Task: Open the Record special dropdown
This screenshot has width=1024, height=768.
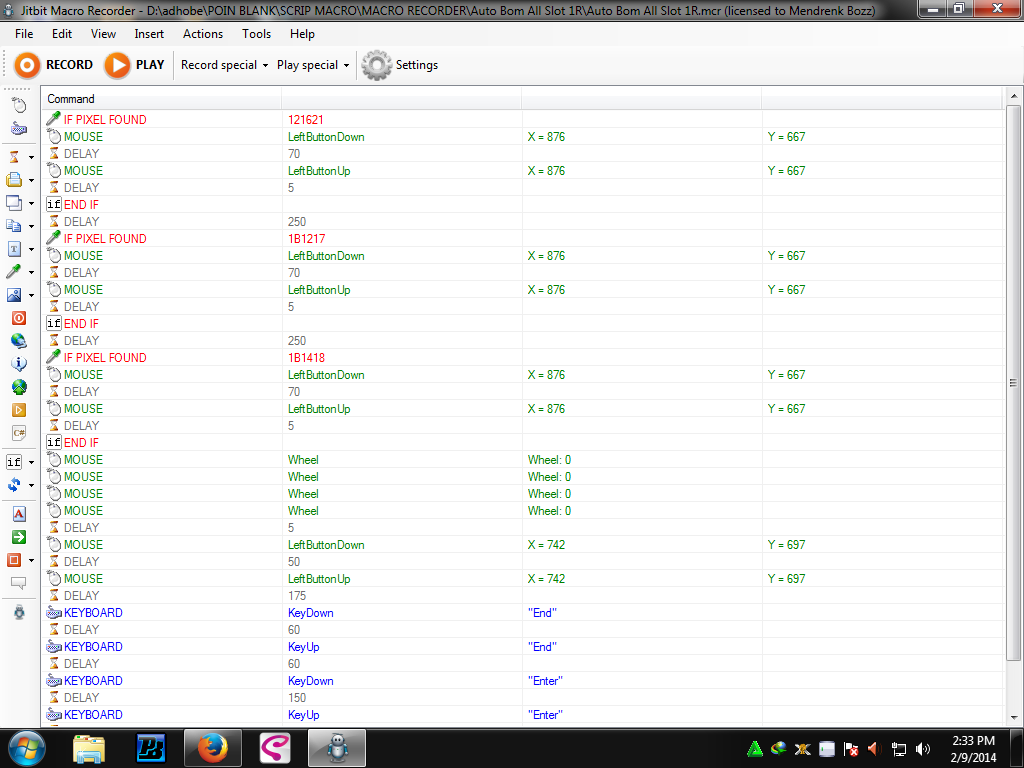Action: (224, 65)
